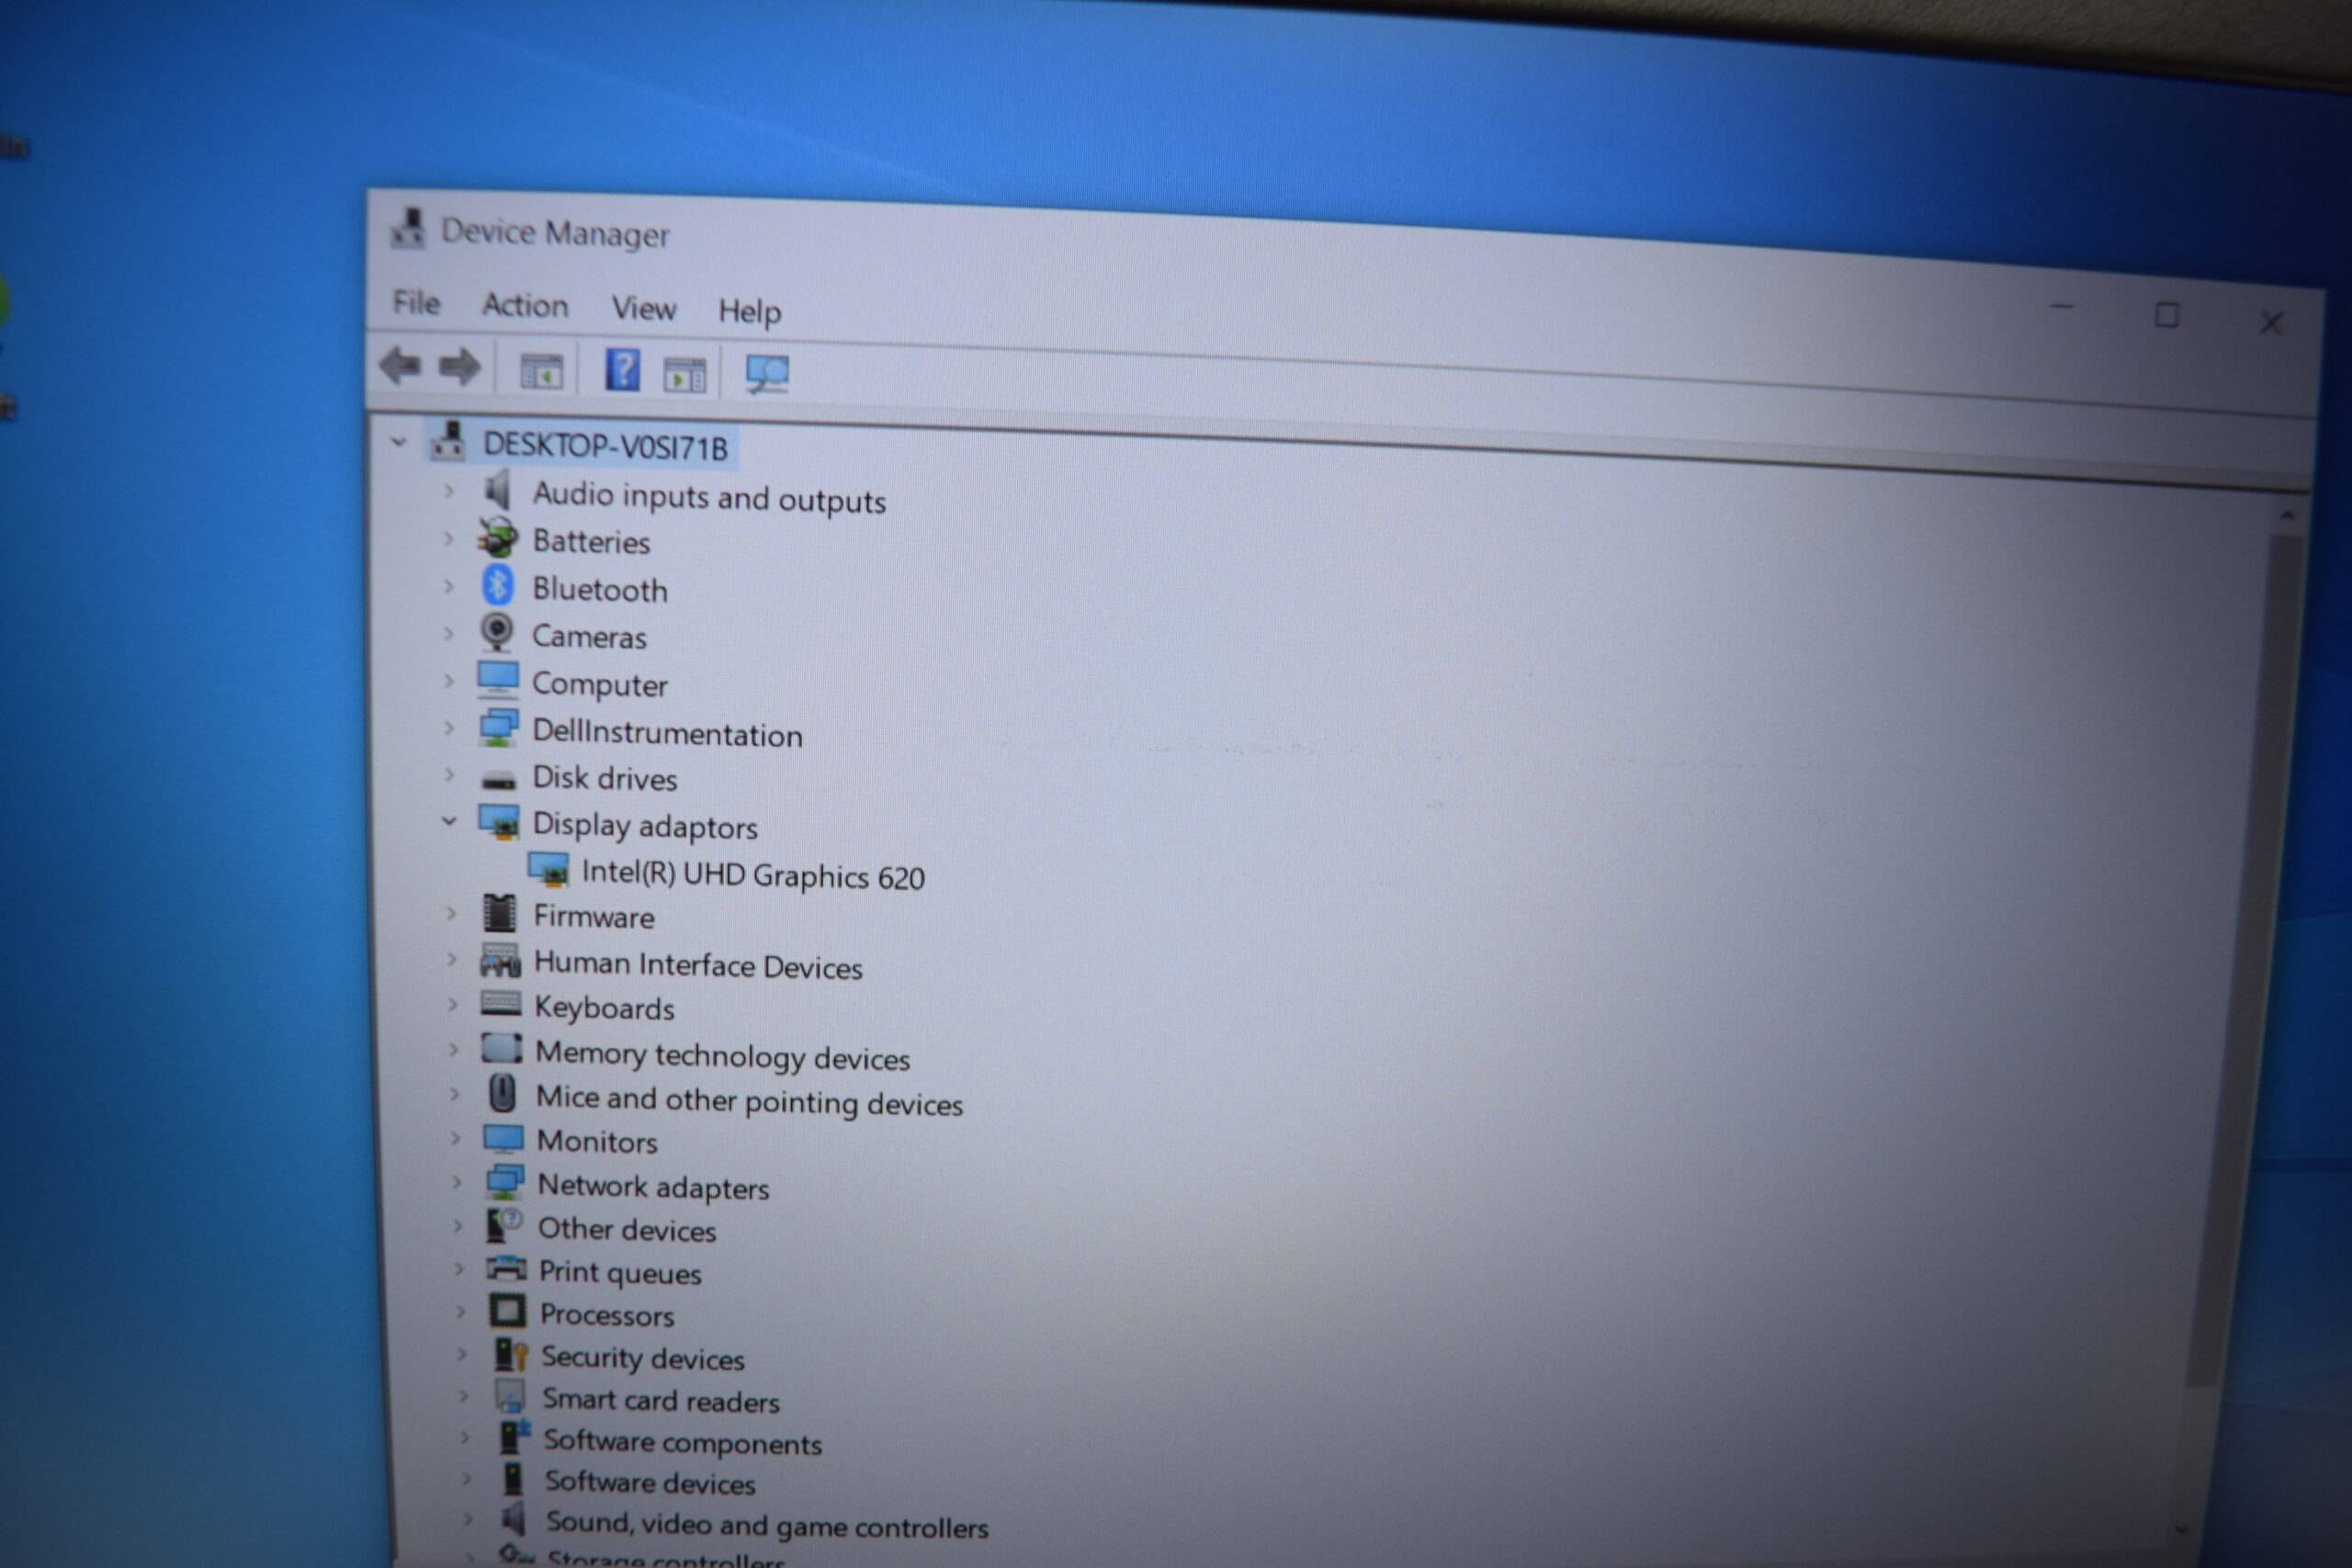2352x1568 pixels.
Task: Select the Monitors label
Action: pos(597,1141)
